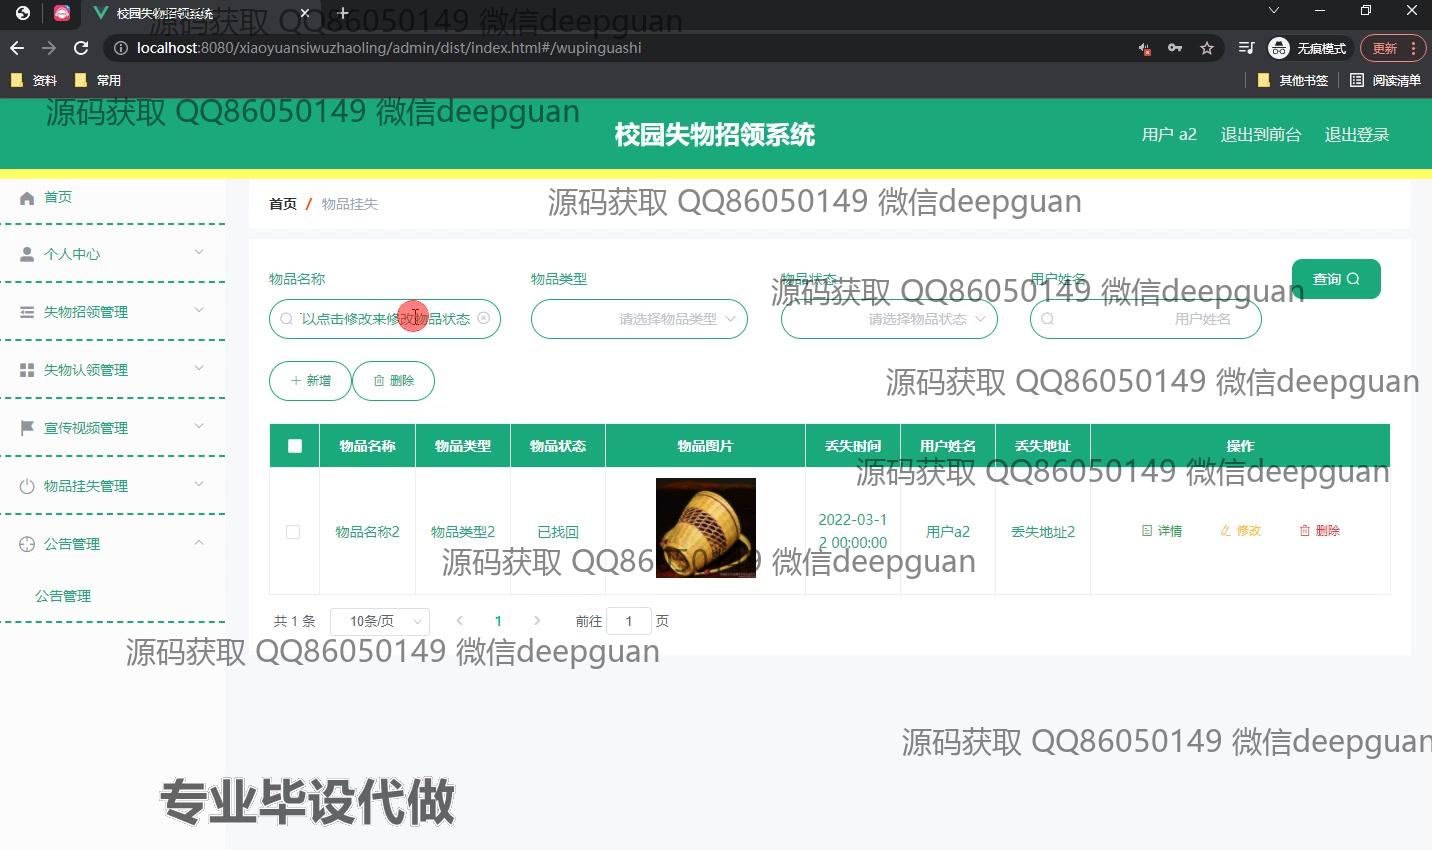Viewport: 1432px width, 850px height.
Task: Select the 物品挂失管理 power icon
Action: (x=25, y=485)
